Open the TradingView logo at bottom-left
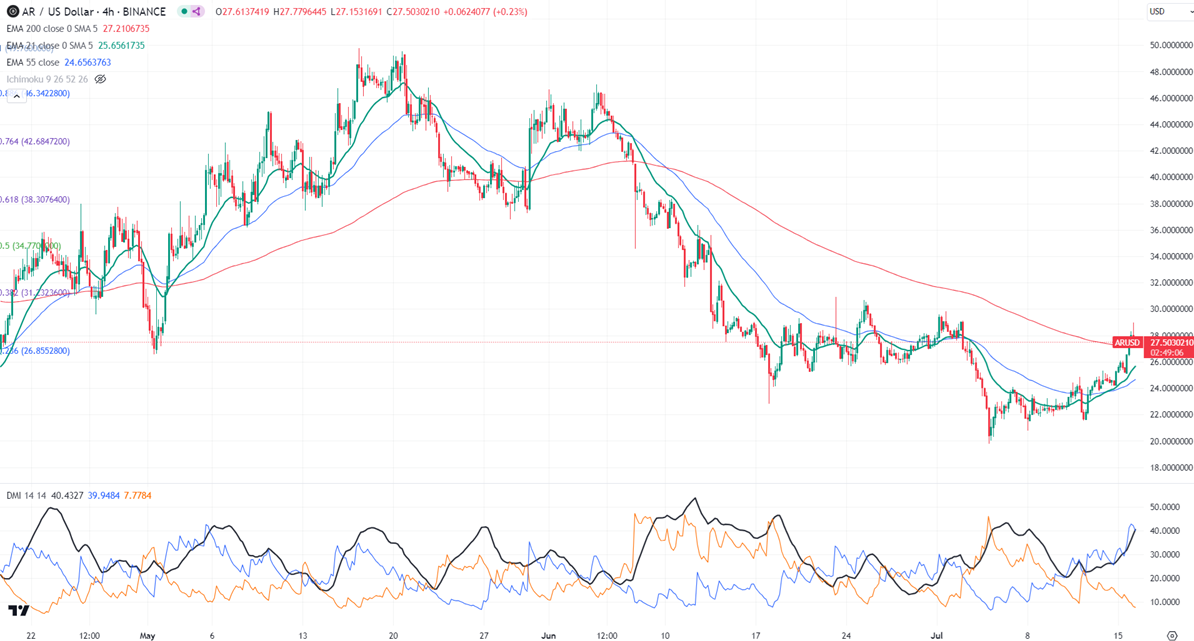This screenshot has height=641, width=1194. coord(18,611)
